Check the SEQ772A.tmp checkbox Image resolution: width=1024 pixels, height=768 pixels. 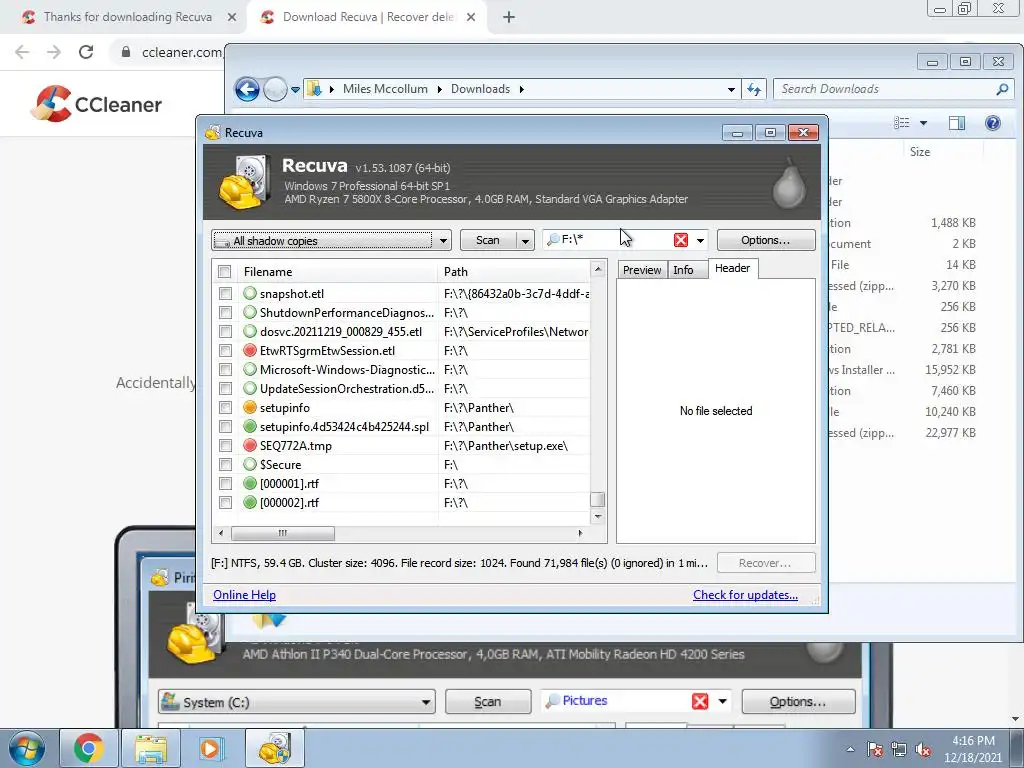point(225,445)
